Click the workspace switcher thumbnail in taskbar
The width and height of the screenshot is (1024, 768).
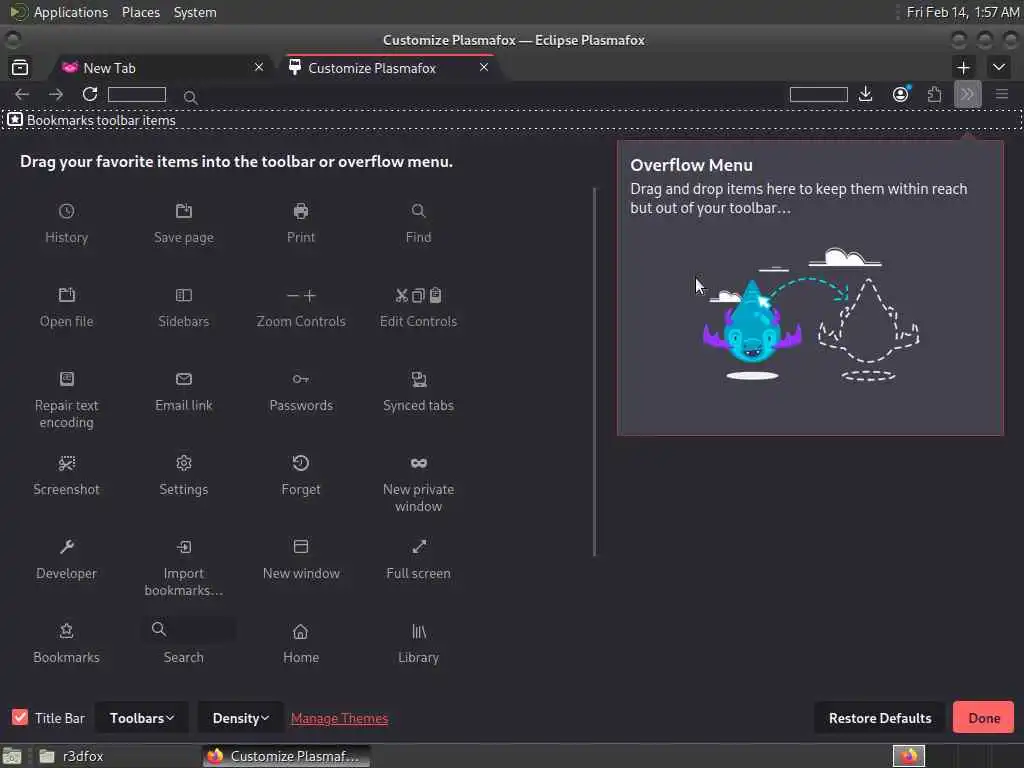coord(908,756)
